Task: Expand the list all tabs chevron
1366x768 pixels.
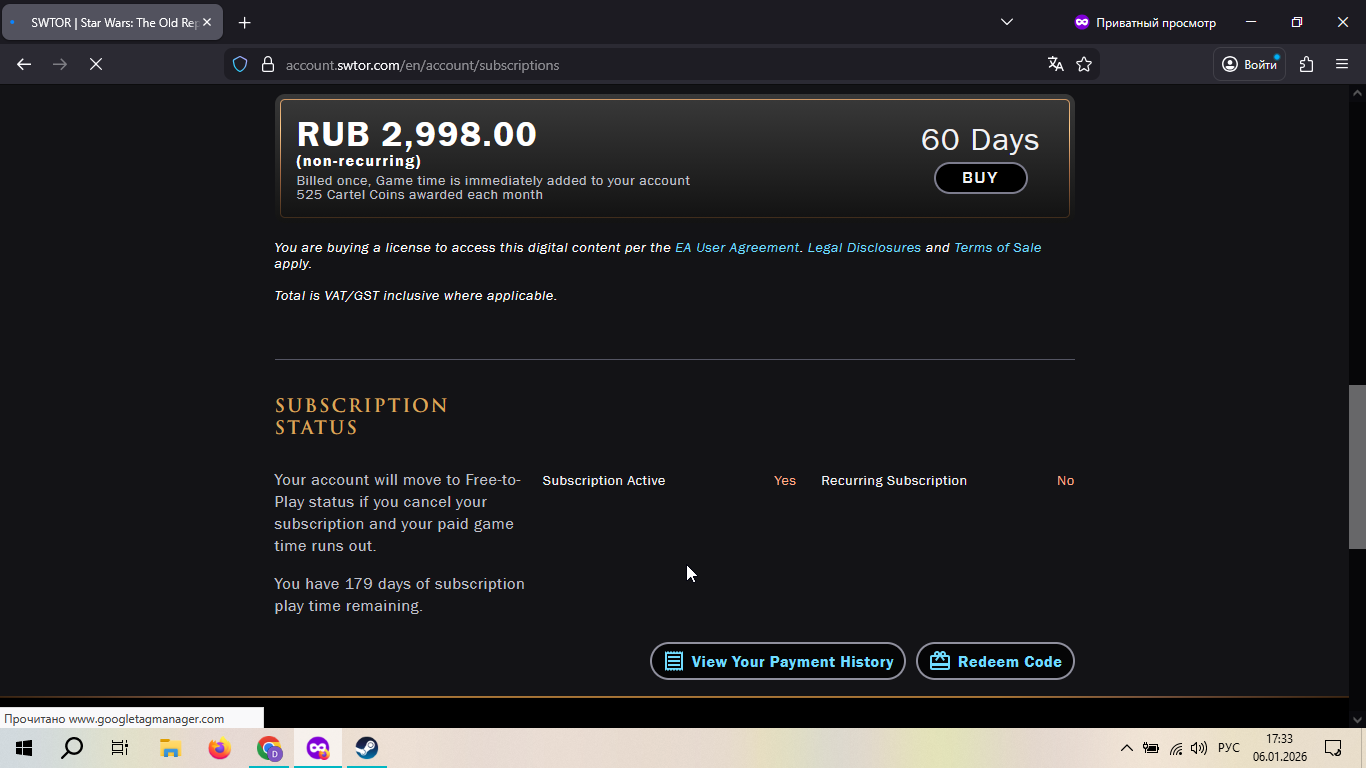Action: pyautogui.click(x=1007, y=22)
